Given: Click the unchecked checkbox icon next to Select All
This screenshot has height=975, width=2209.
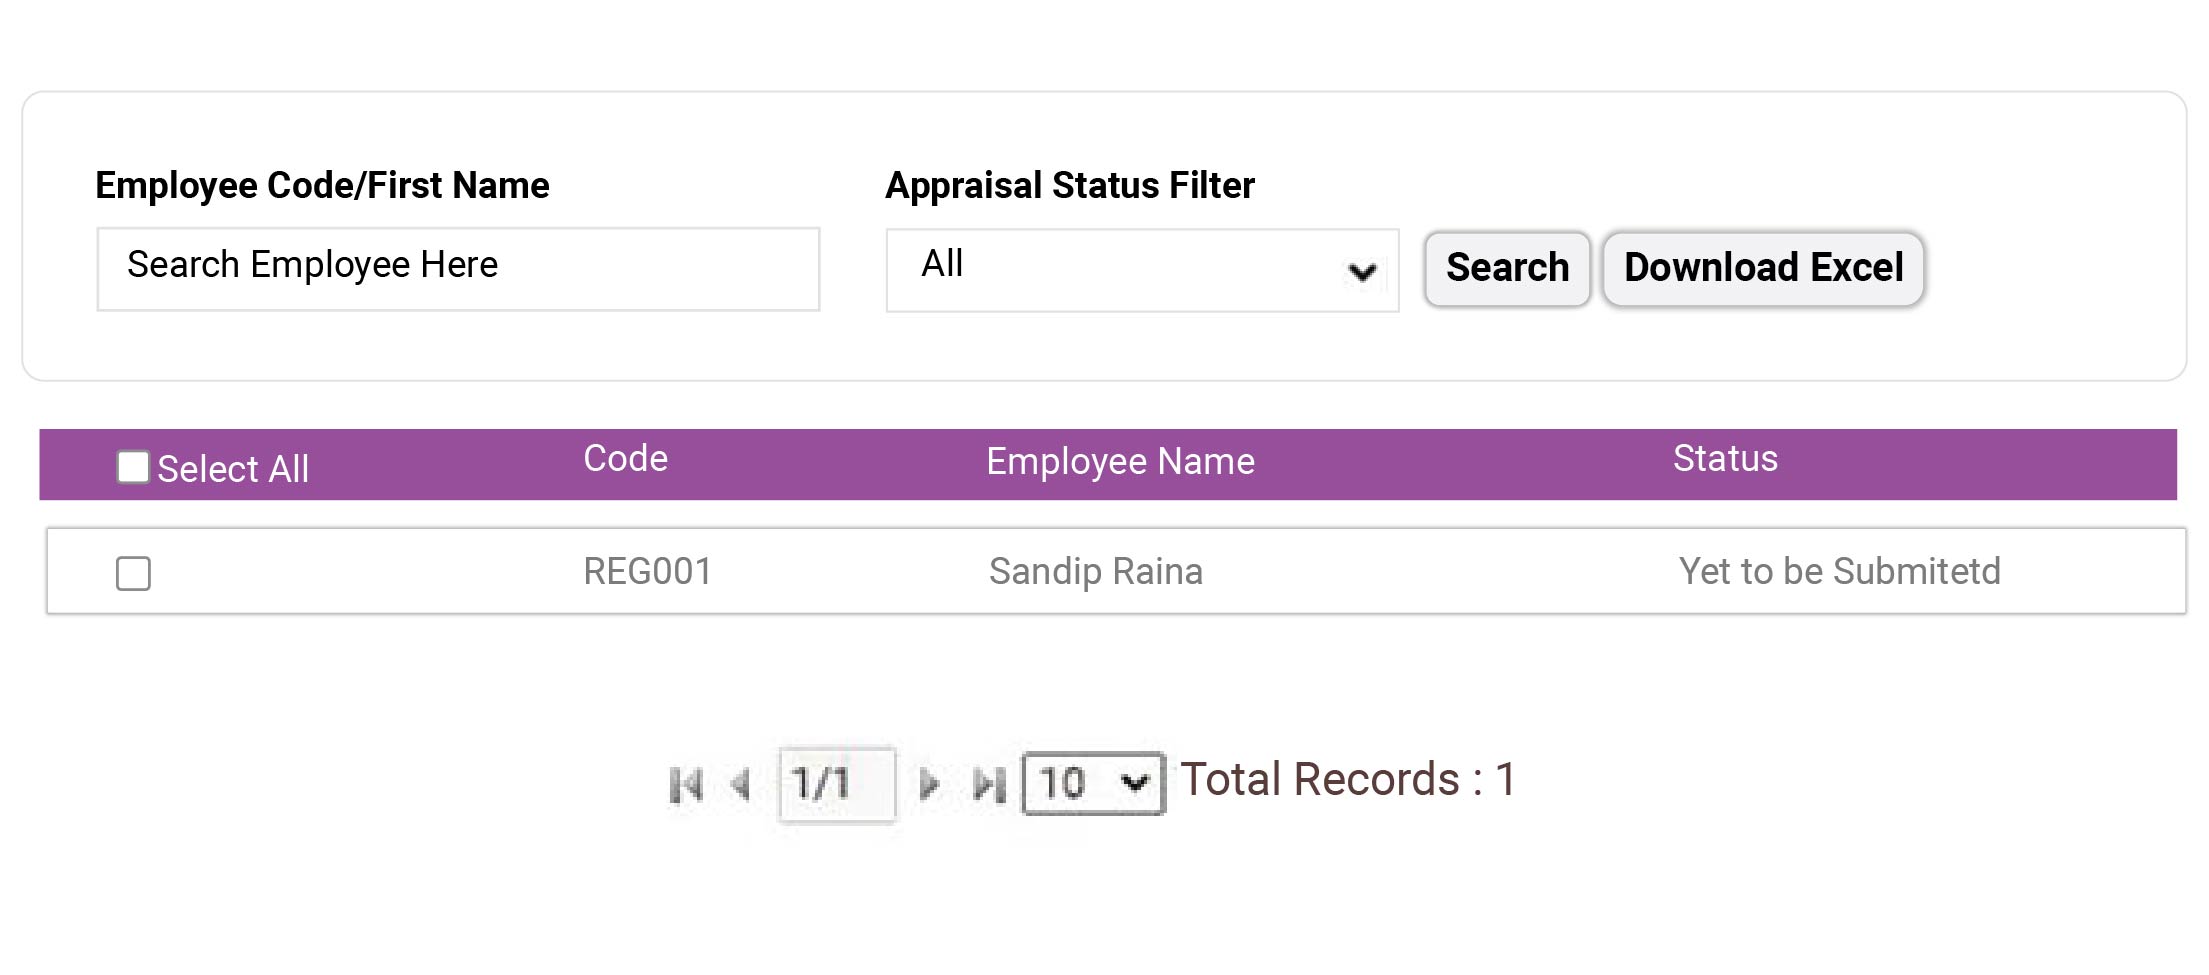Looking at the screenshot, I should pyautogui.click(x=131, y=465).
